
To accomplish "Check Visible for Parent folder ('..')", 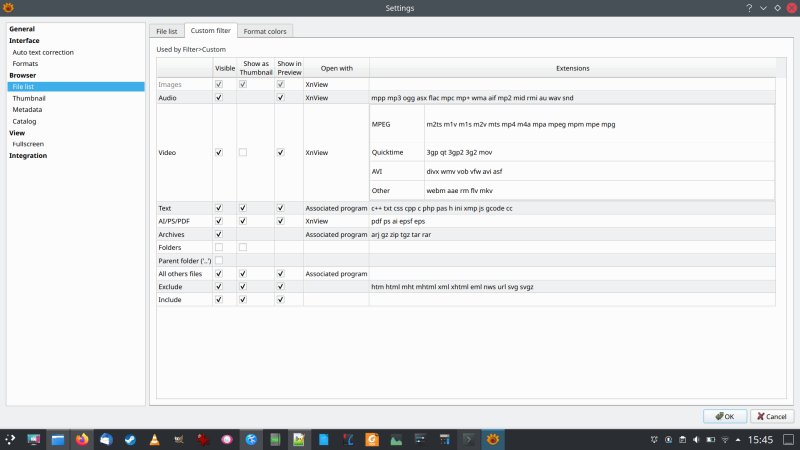I will click(219, 260).
